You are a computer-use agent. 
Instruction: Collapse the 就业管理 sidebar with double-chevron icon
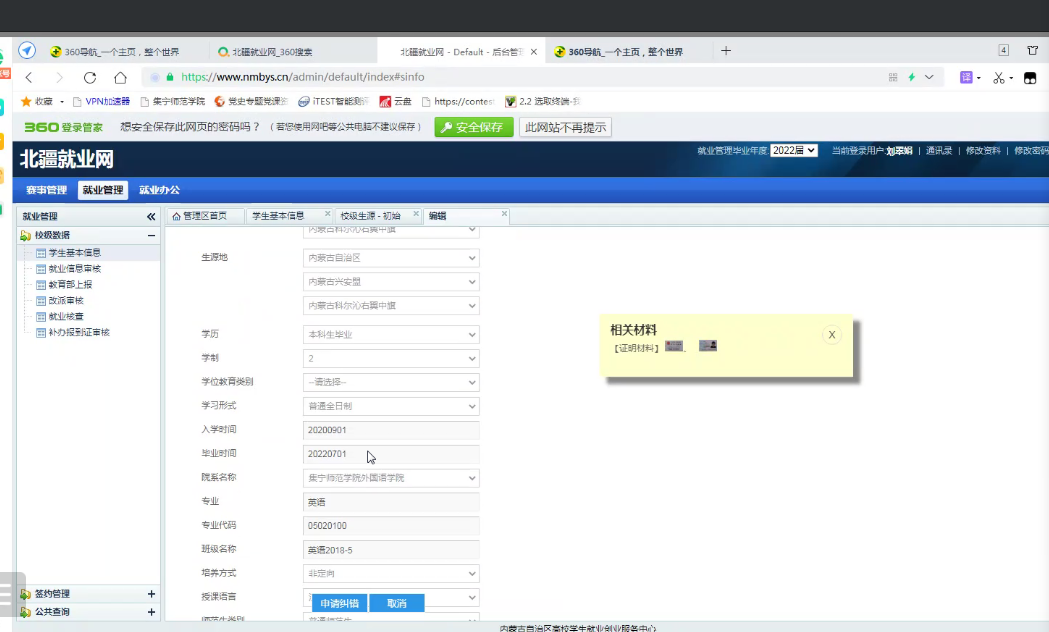(151, 216)
